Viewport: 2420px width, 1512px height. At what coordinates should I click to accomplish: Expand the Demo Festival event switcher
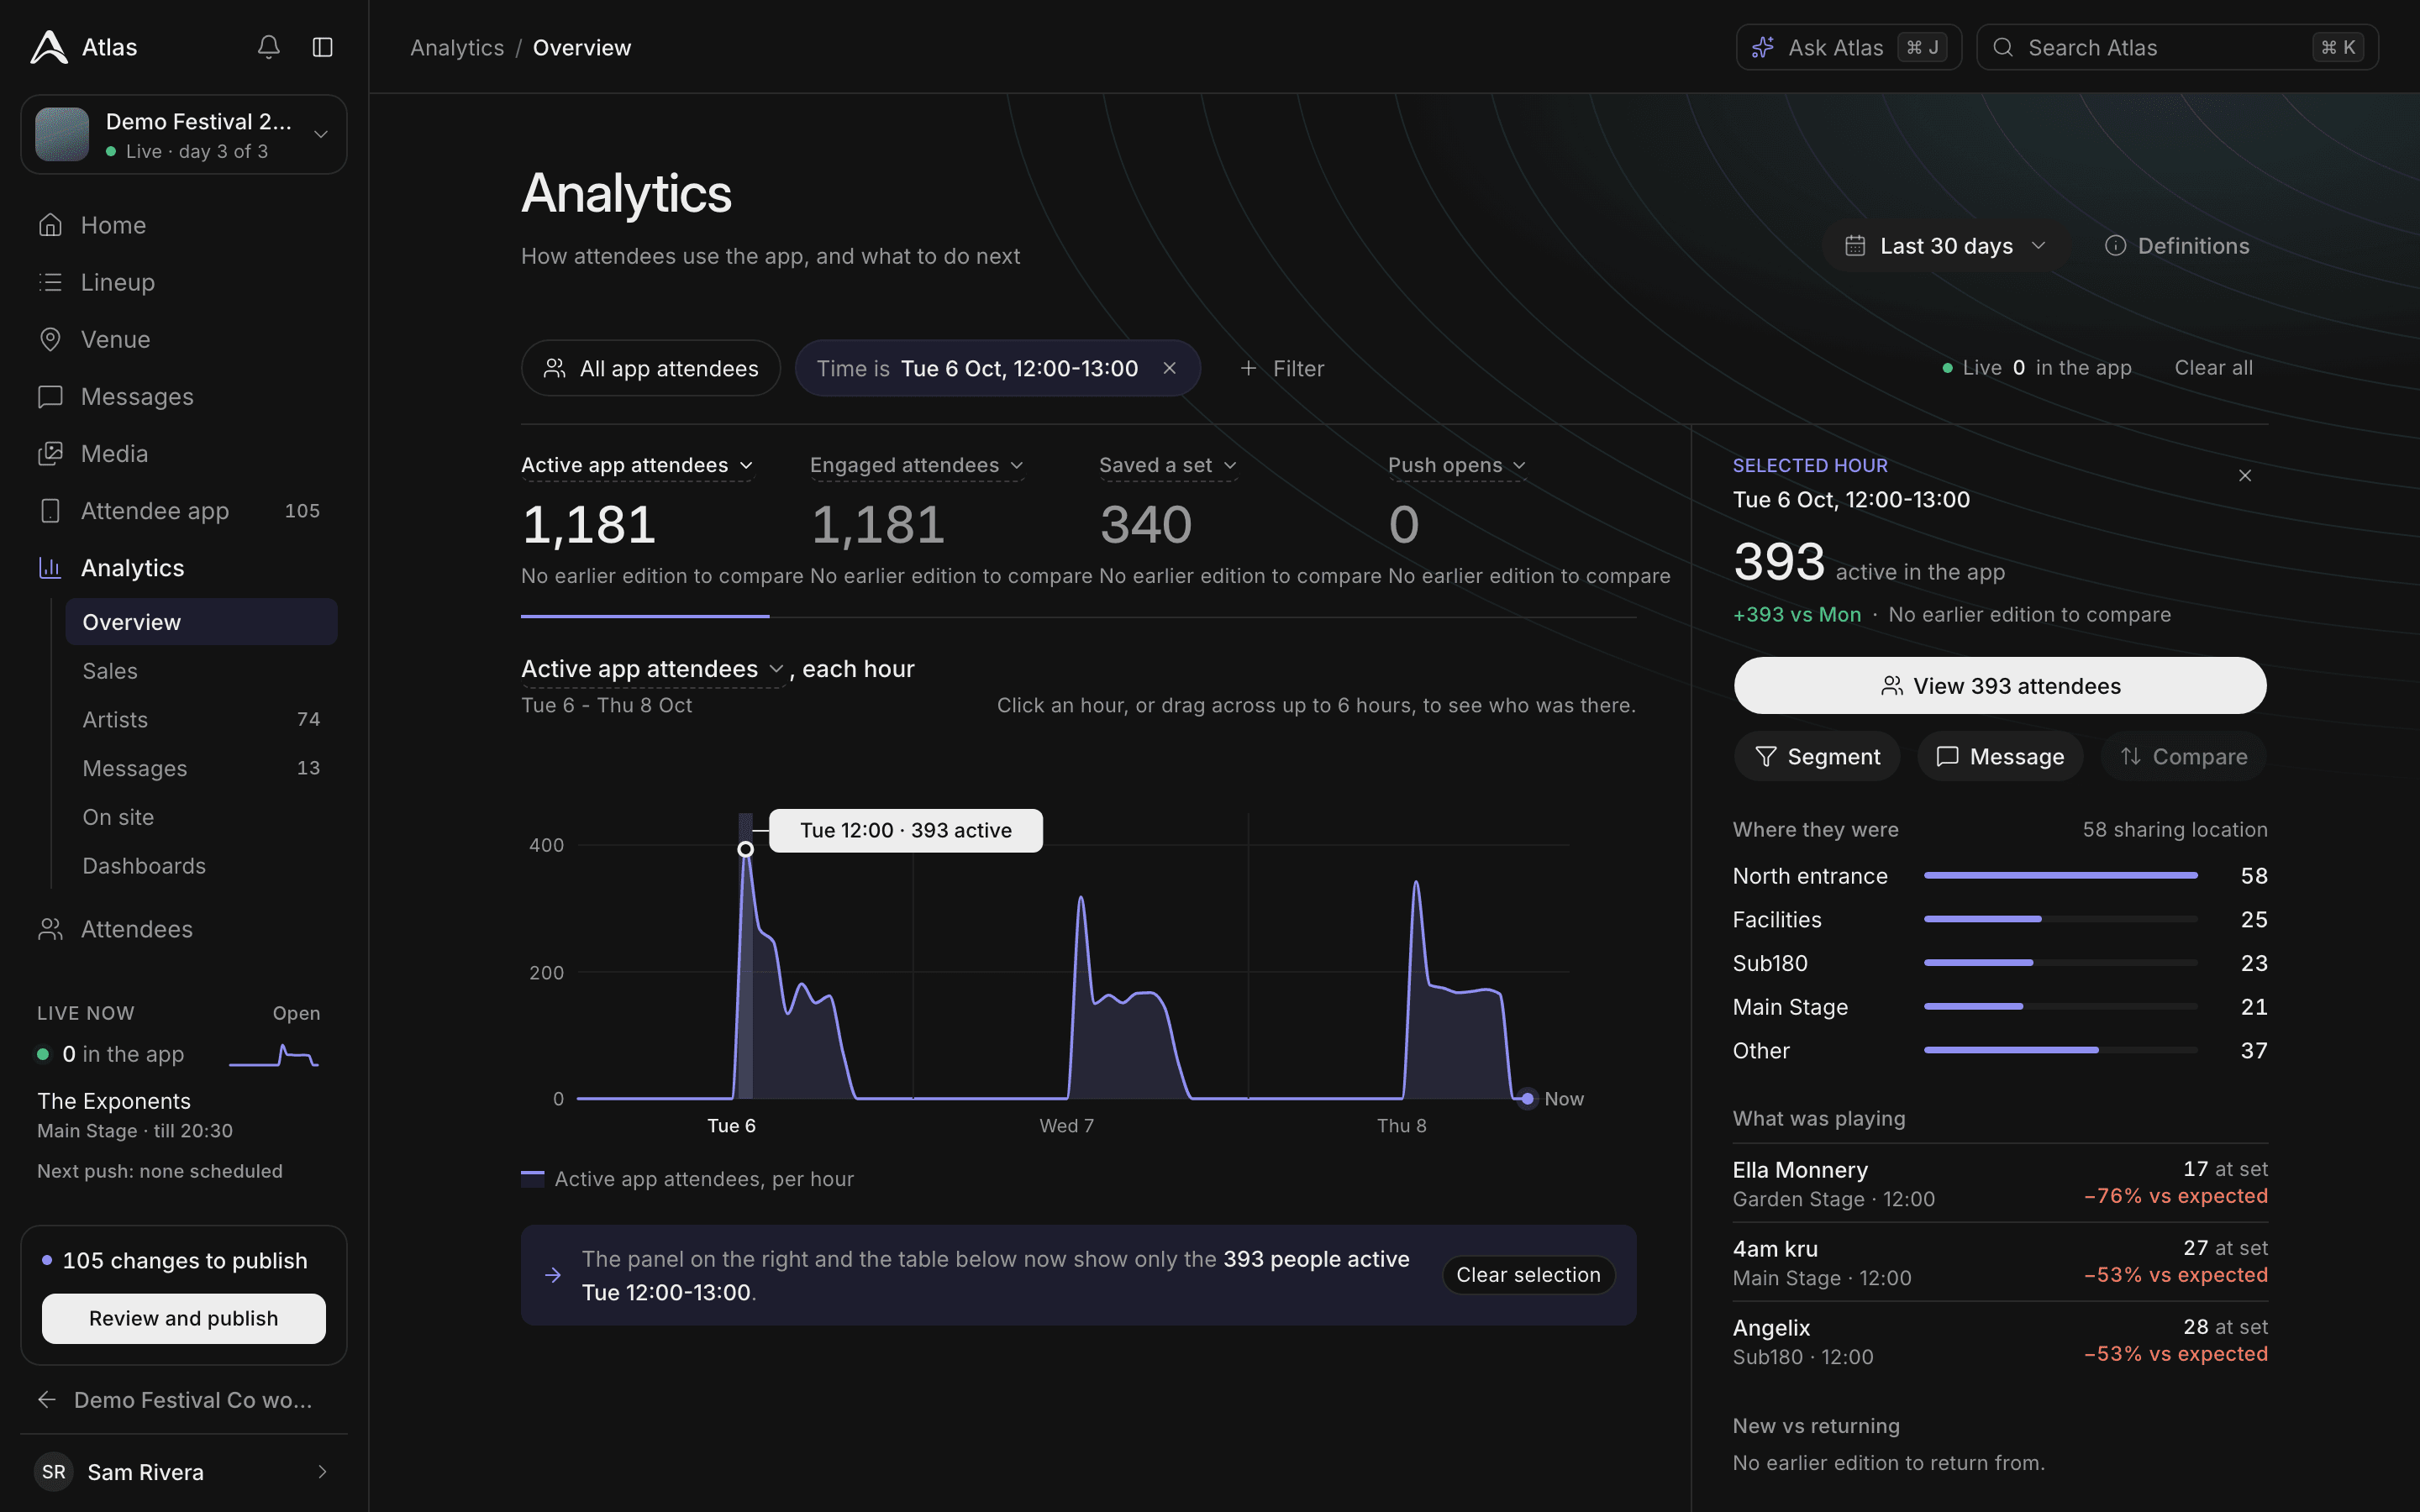[184, 135]
